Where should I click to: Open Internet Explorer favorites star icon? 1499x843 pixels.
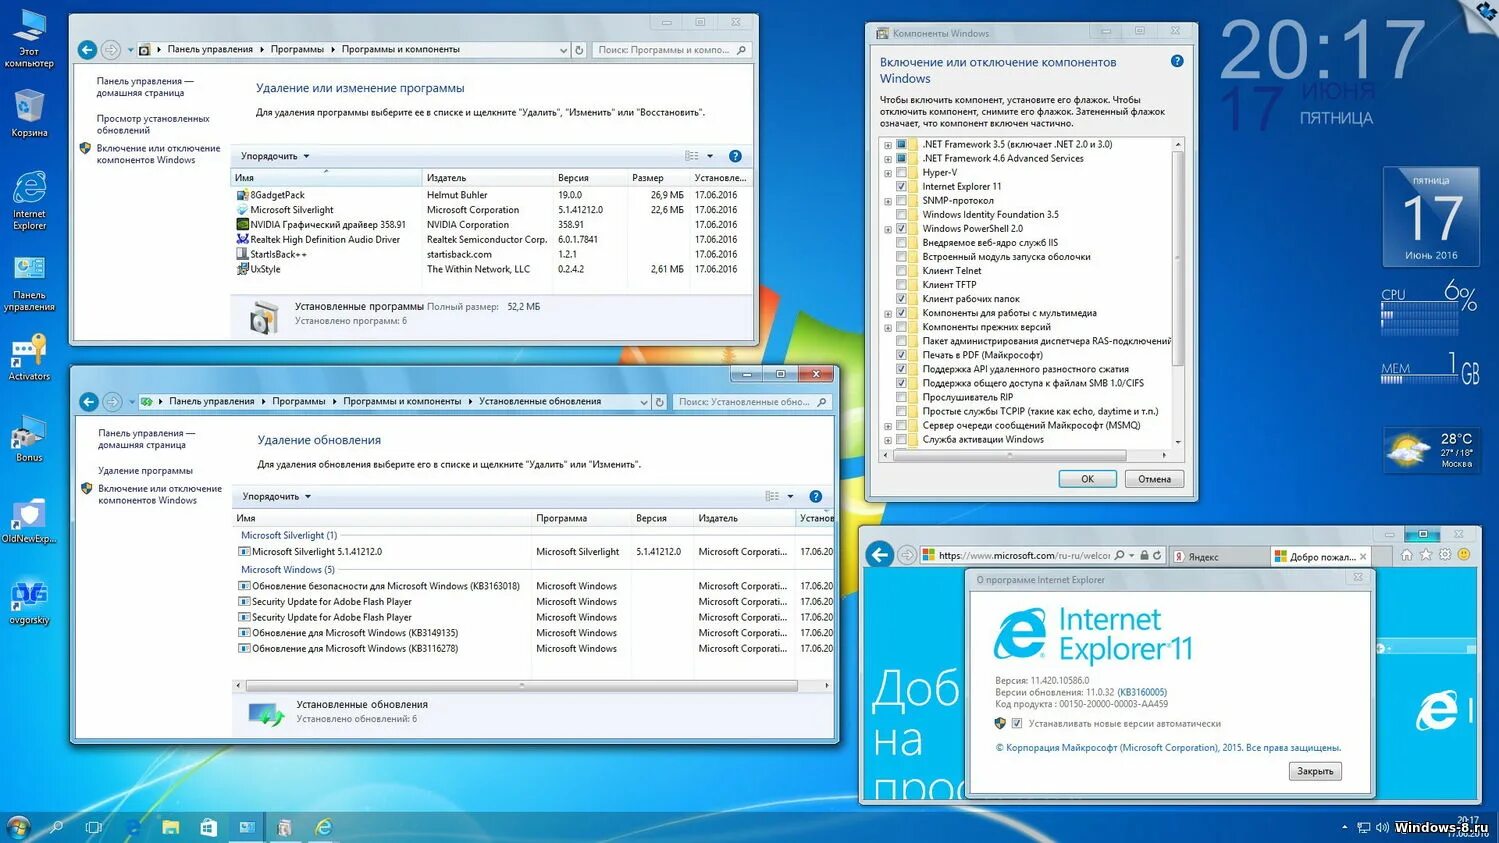click(x=1426, y=555)
